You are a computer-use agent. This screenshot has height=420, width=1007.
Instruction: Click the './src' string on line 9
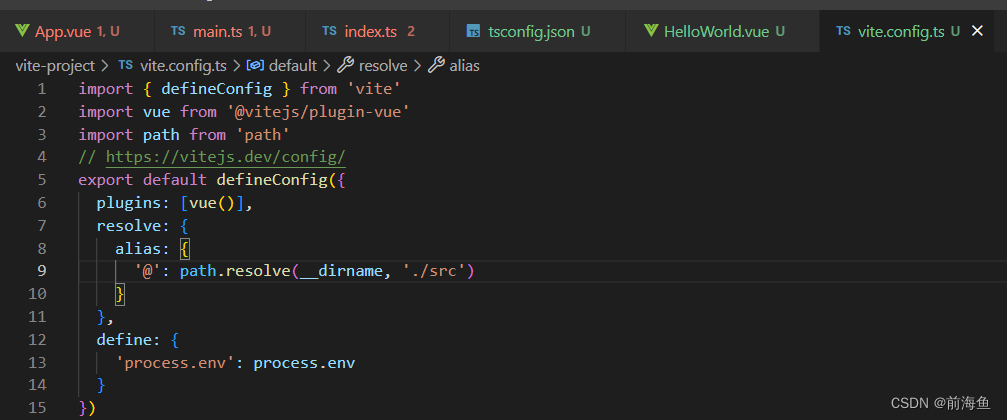(434, 272)
